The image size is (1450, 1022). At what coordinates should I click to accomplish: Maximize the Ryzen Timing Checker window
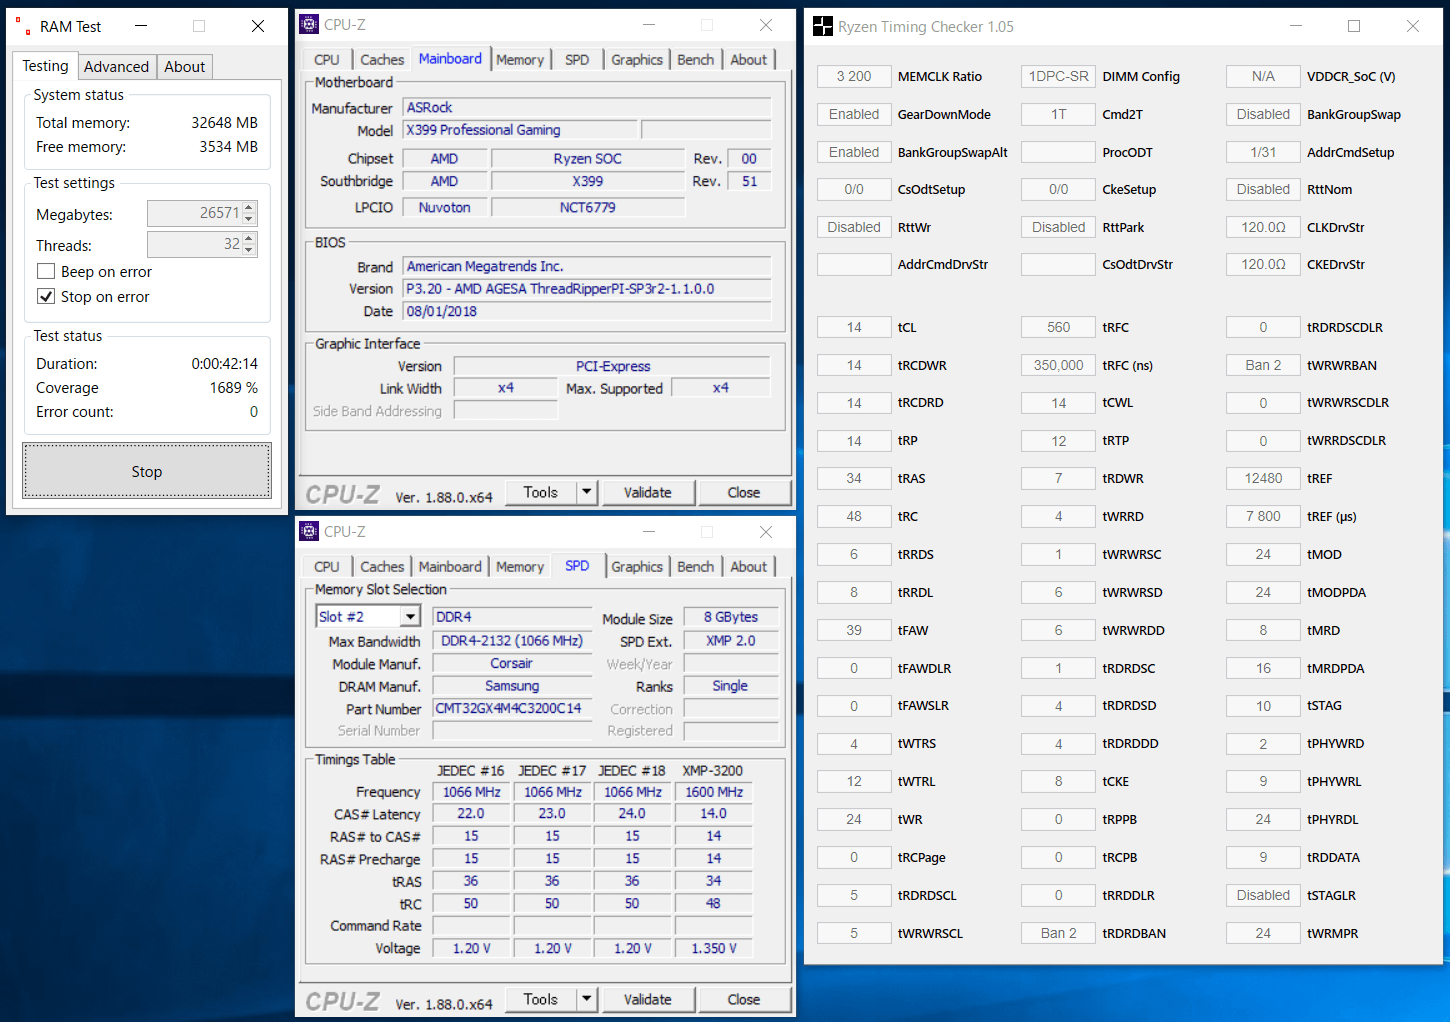[1354, 27]
